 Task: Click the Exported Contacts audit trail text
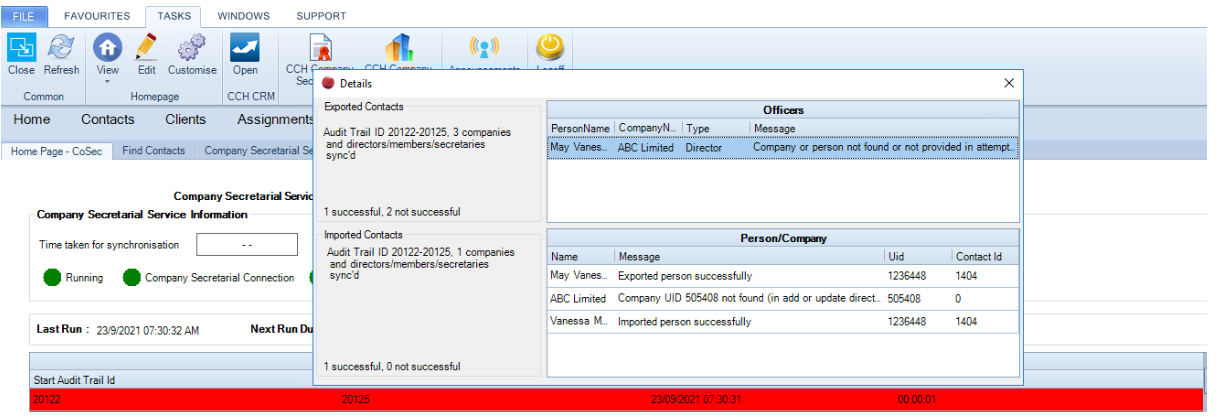[x=418, y=144]
